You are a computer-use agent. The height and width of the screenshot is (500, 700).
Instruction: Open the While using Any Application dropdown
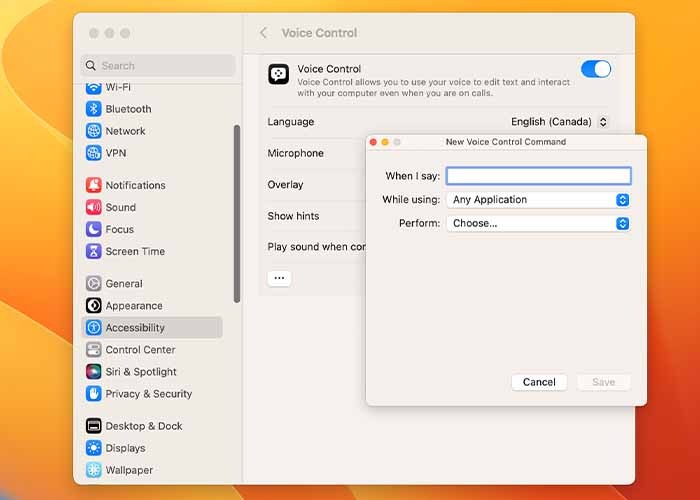tap(538, 200)
